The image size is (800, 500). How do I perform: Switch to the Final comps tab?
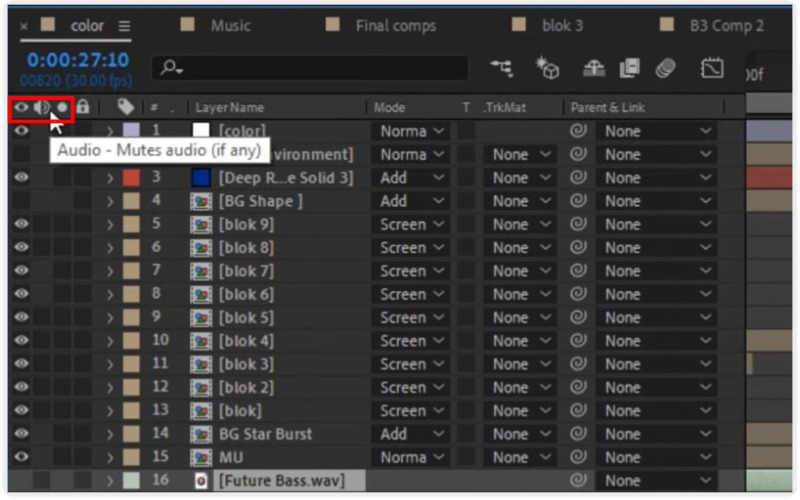tap(396, 26)
